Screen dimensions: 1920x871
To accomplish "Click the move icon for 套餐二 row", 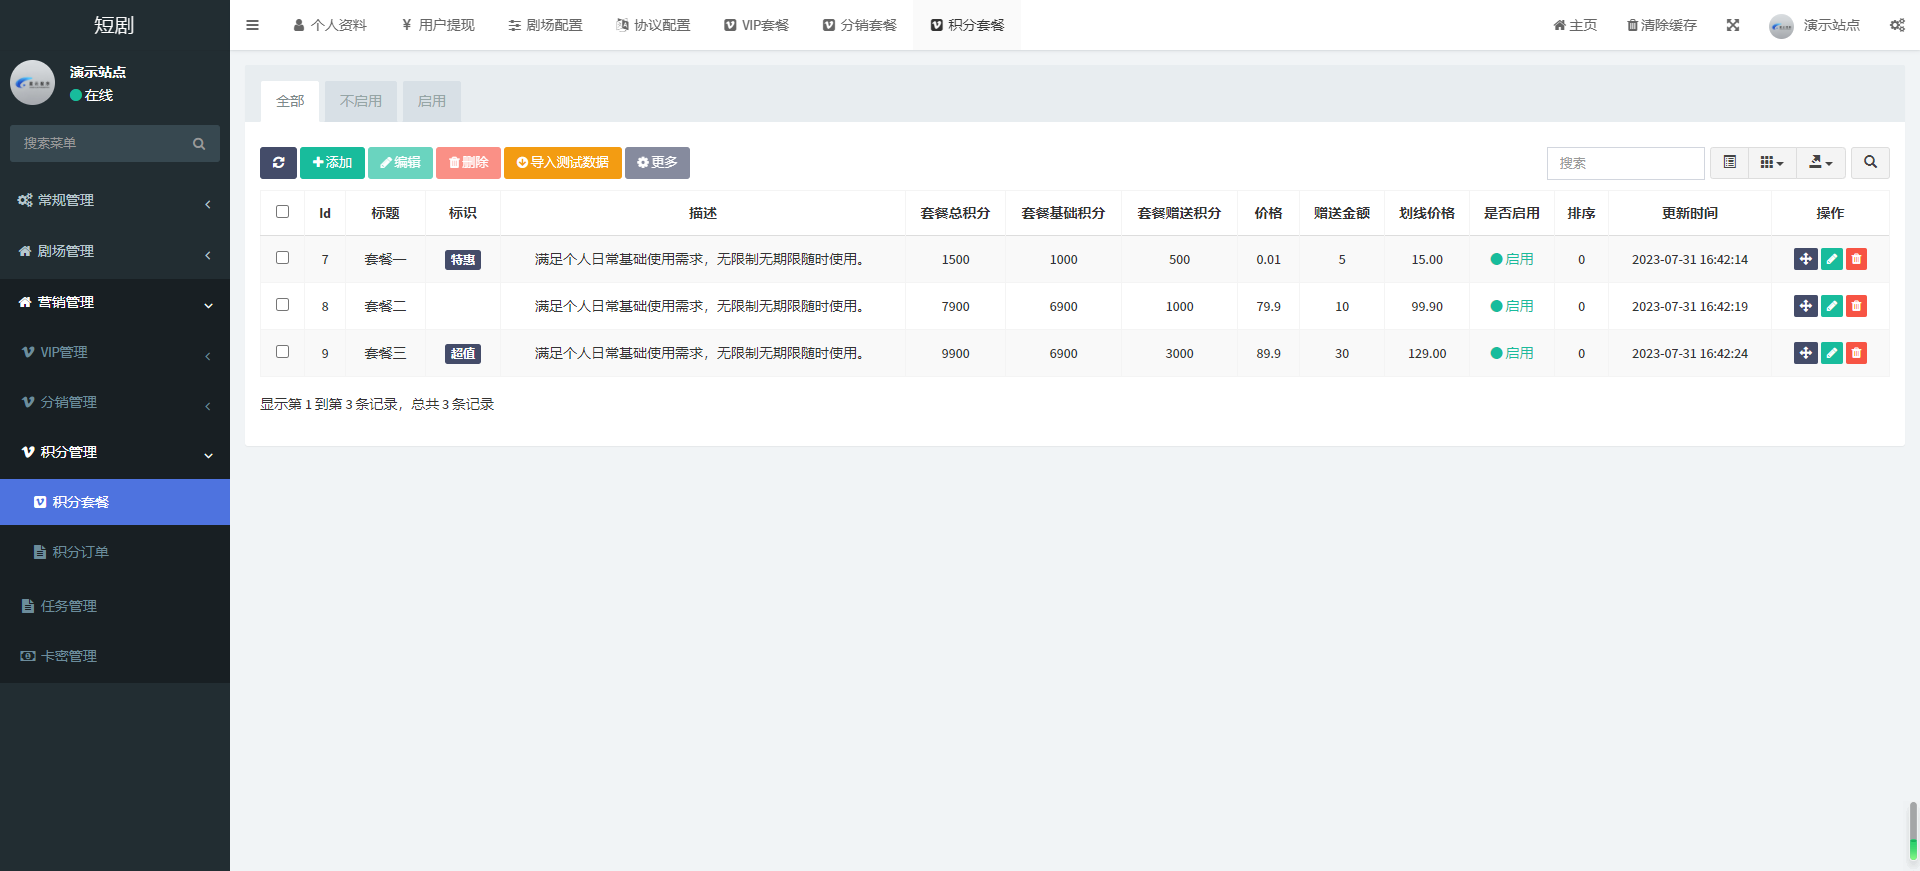I will [1806, 306].
